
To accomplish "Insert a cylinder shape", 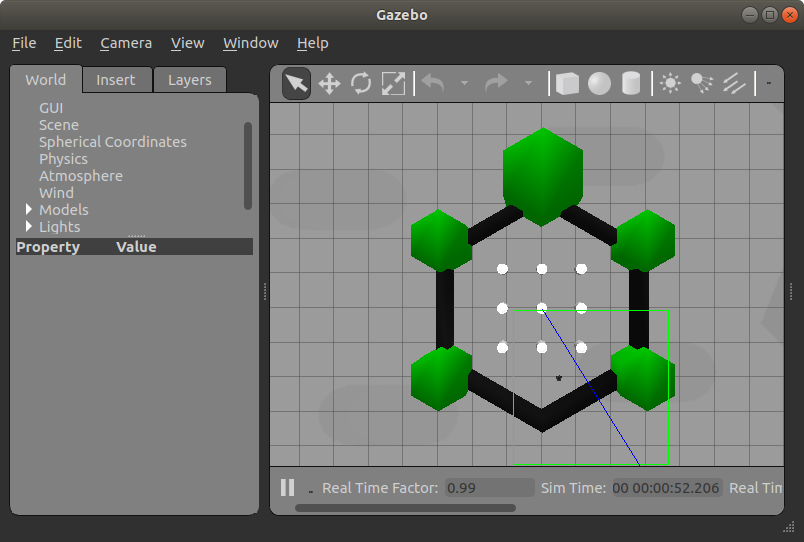I will 631,83.
